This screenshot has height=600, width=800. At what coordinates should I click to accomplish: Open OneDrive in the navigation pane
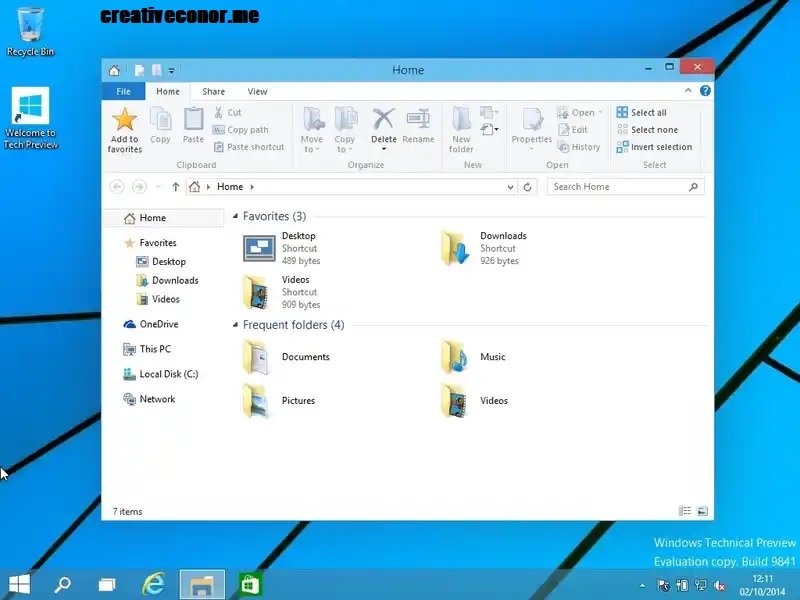(x=151, y=324)
